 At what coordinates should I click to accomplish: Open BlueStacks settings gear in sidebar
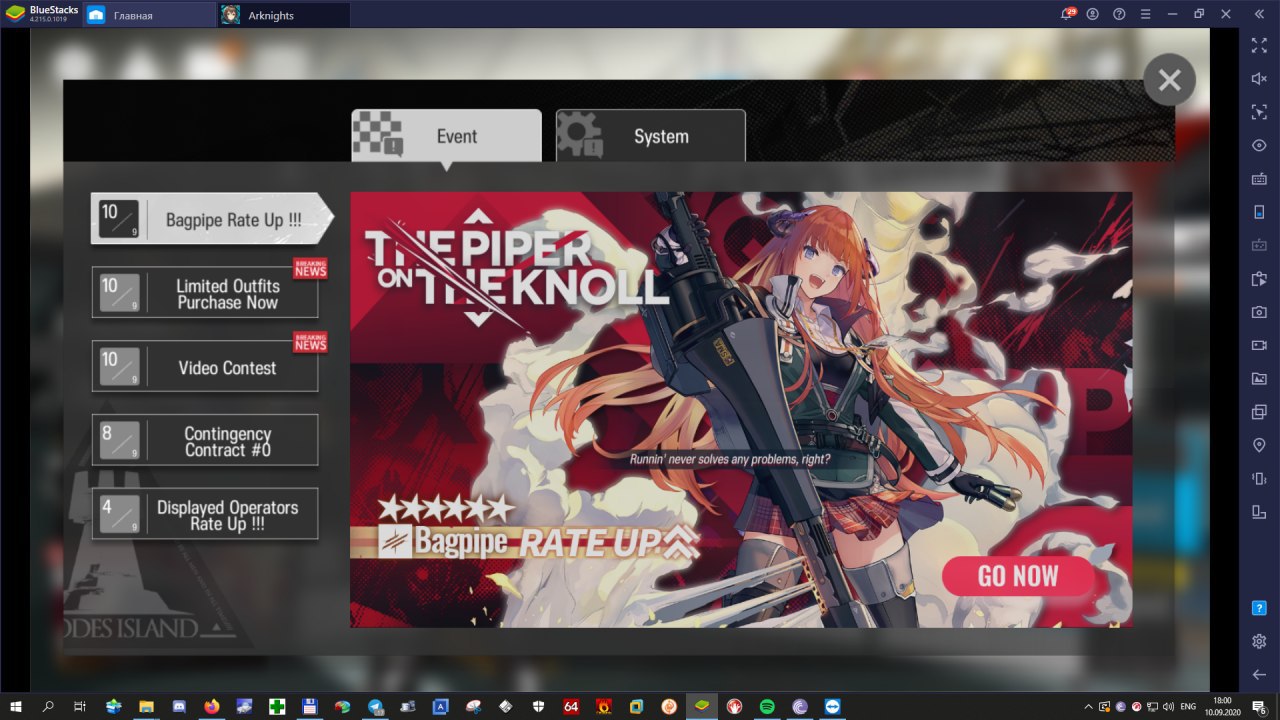(x=1259, y=641)
